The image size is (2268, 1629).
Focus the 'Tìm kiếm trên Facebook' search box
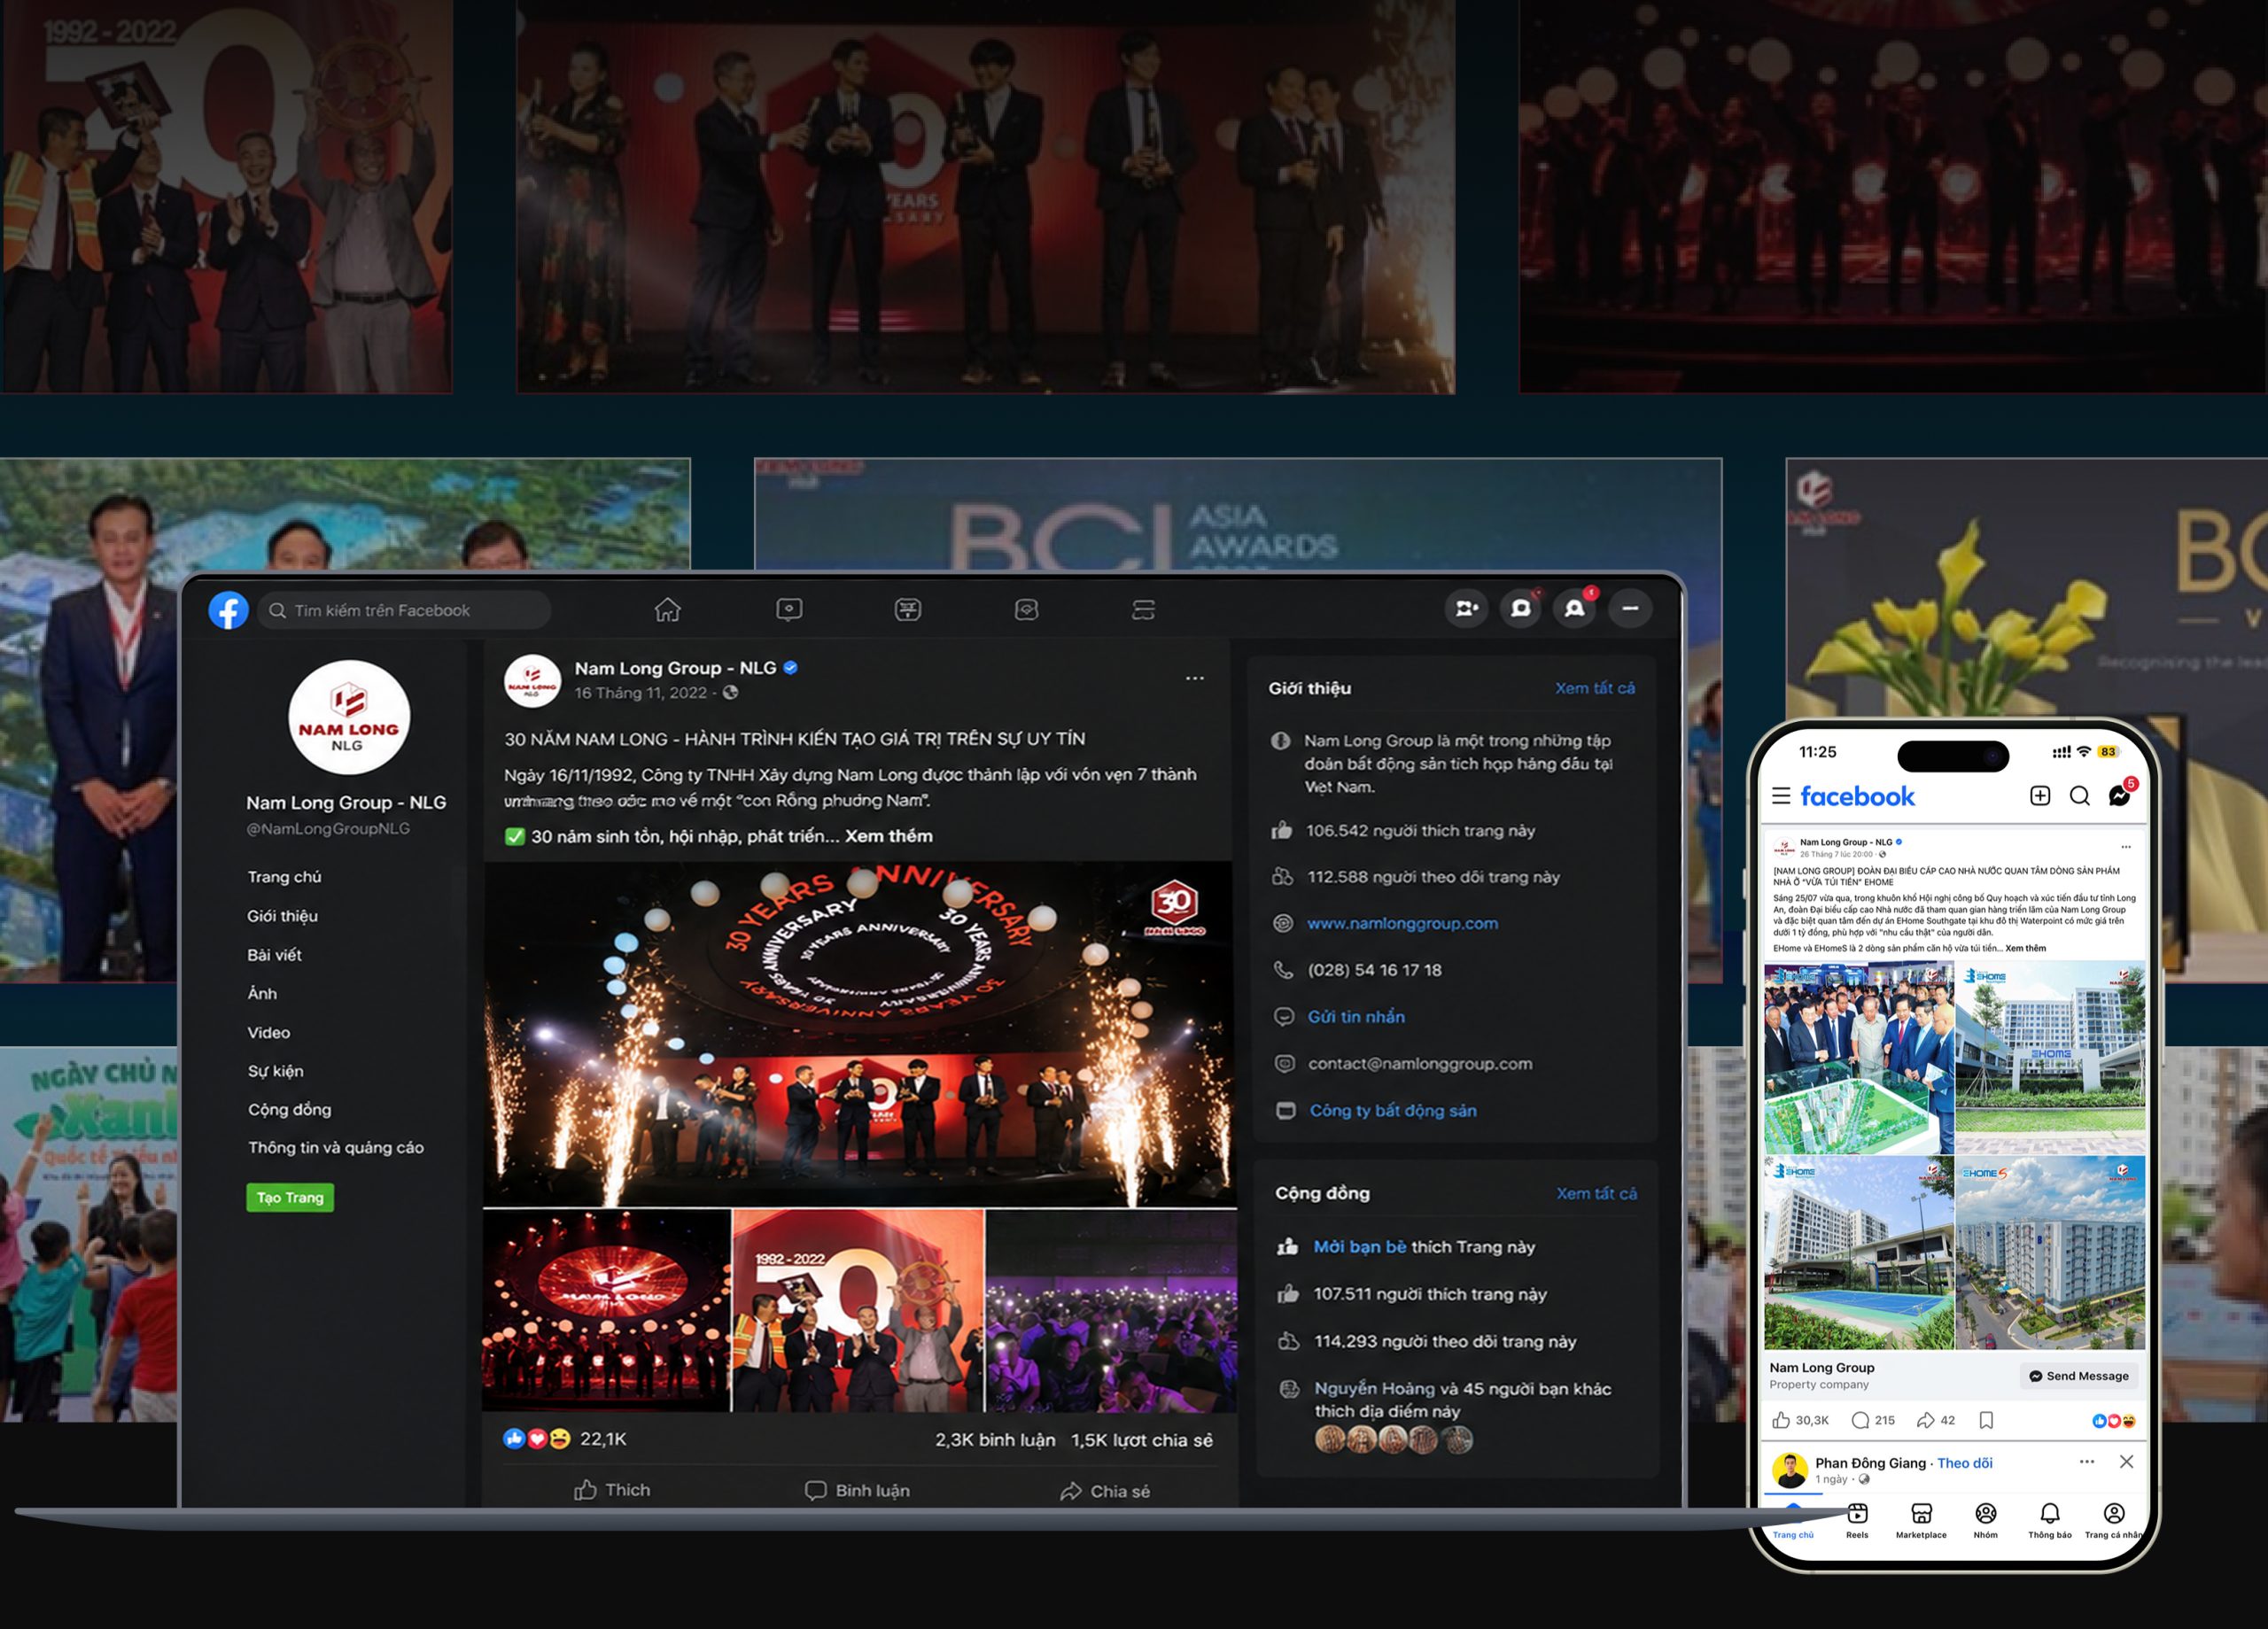(x=404, y=610)
